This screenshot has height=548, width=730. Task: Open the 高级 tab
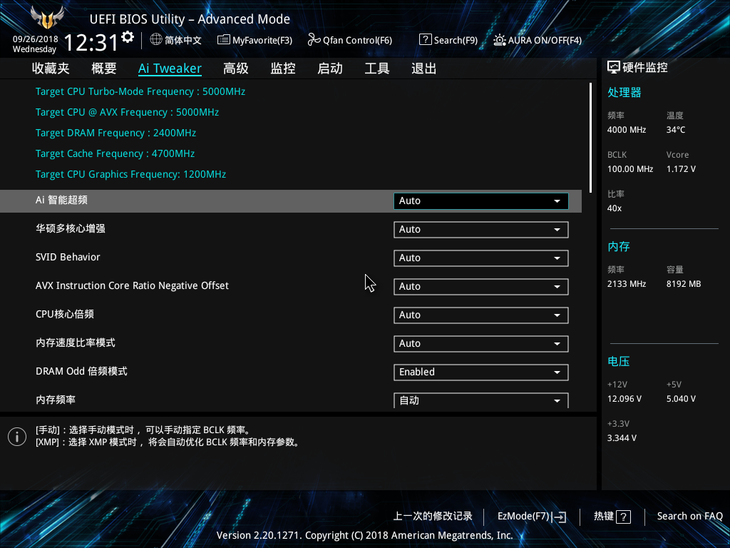pyautogui.click(x=236, y=69)
